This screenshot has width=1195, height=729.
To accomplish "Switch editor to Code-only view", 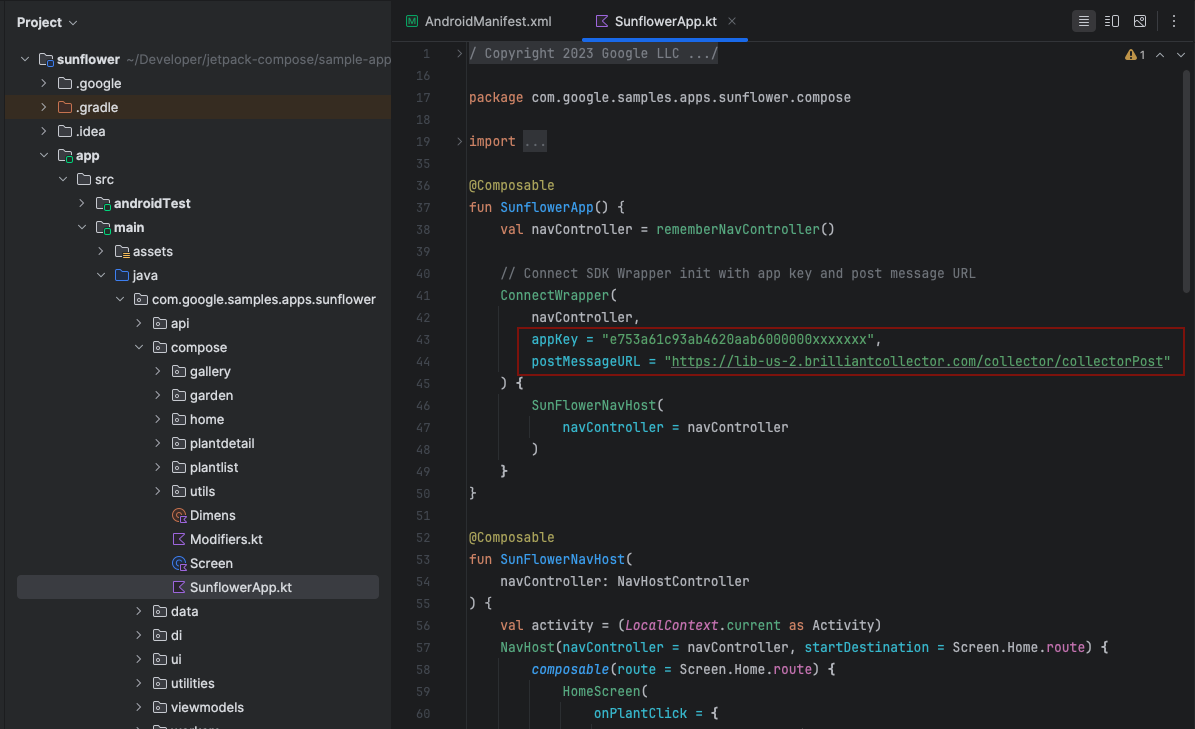I will tap(1083, 21).
